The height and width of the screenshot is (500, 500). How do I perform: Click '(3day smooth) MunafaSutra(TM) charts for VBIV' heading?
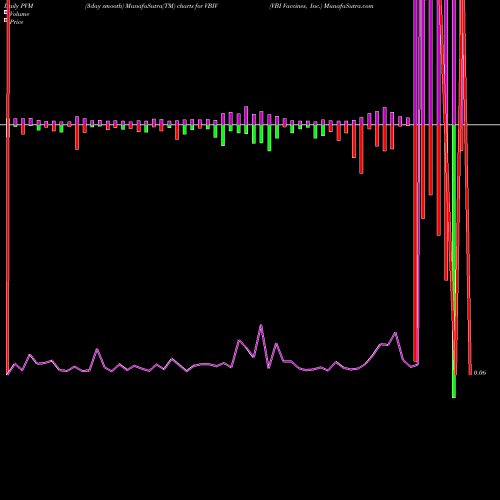pos(151,6)
